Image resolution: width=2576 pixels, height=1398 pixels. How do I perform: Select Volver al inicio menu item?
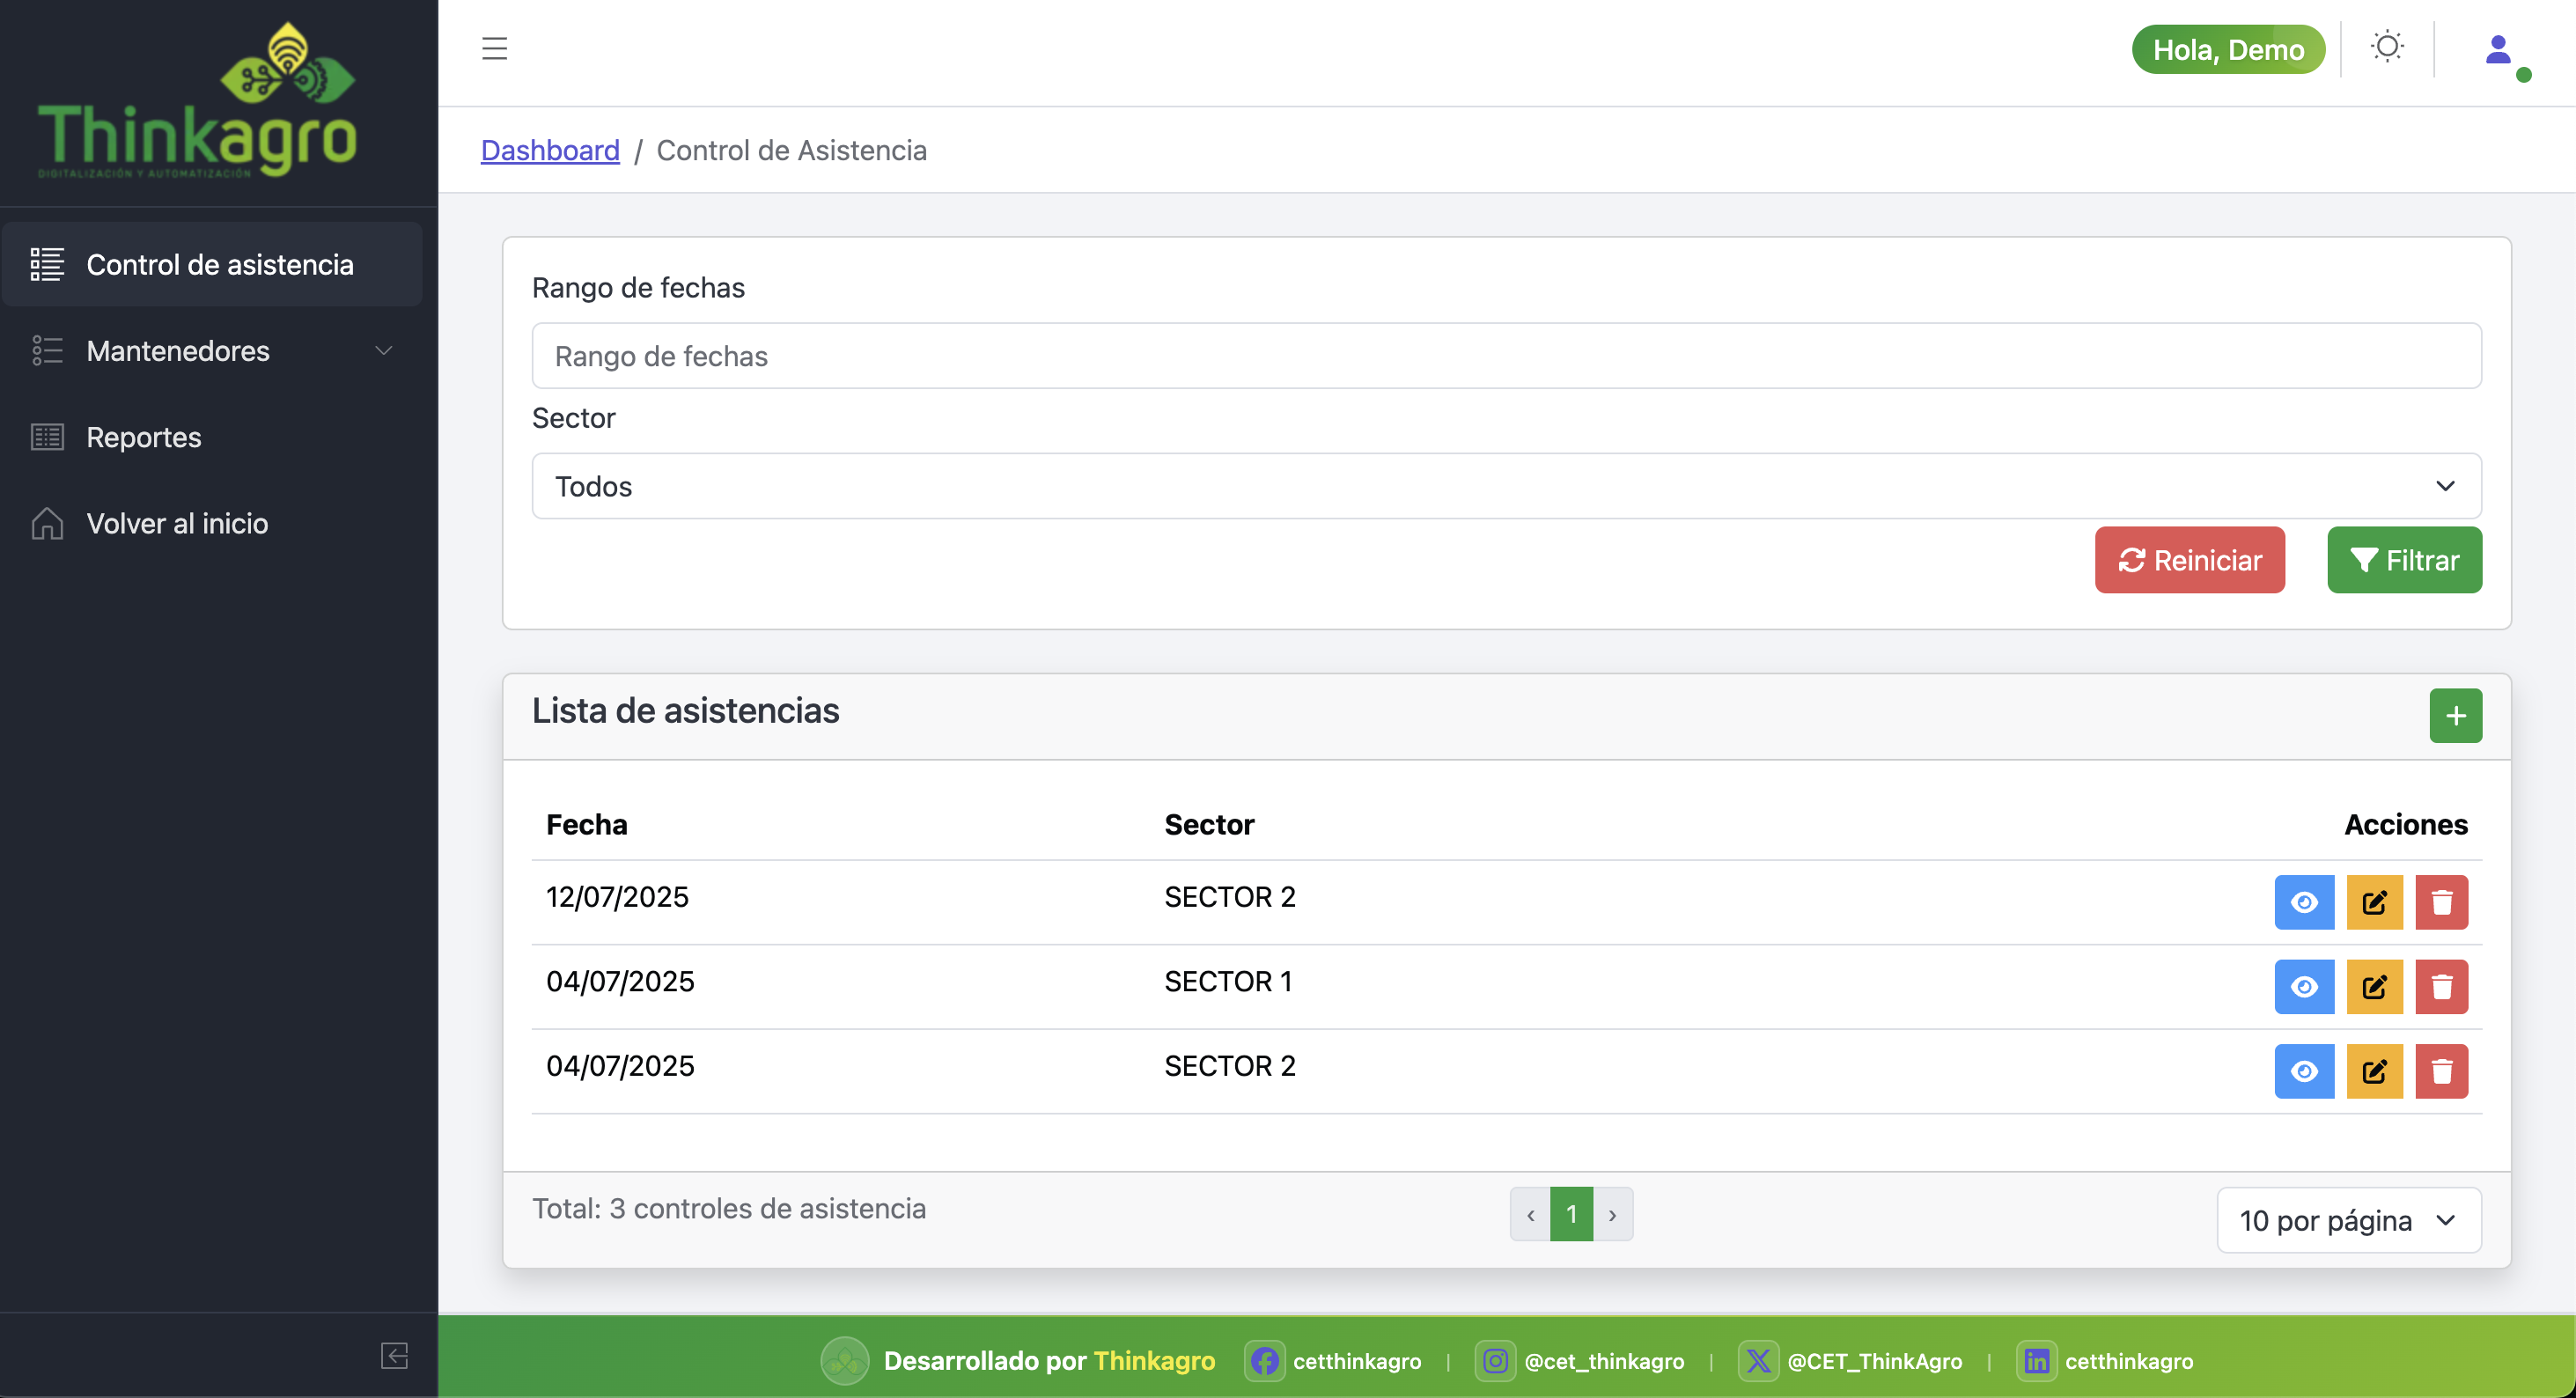(x=177, y=523)
